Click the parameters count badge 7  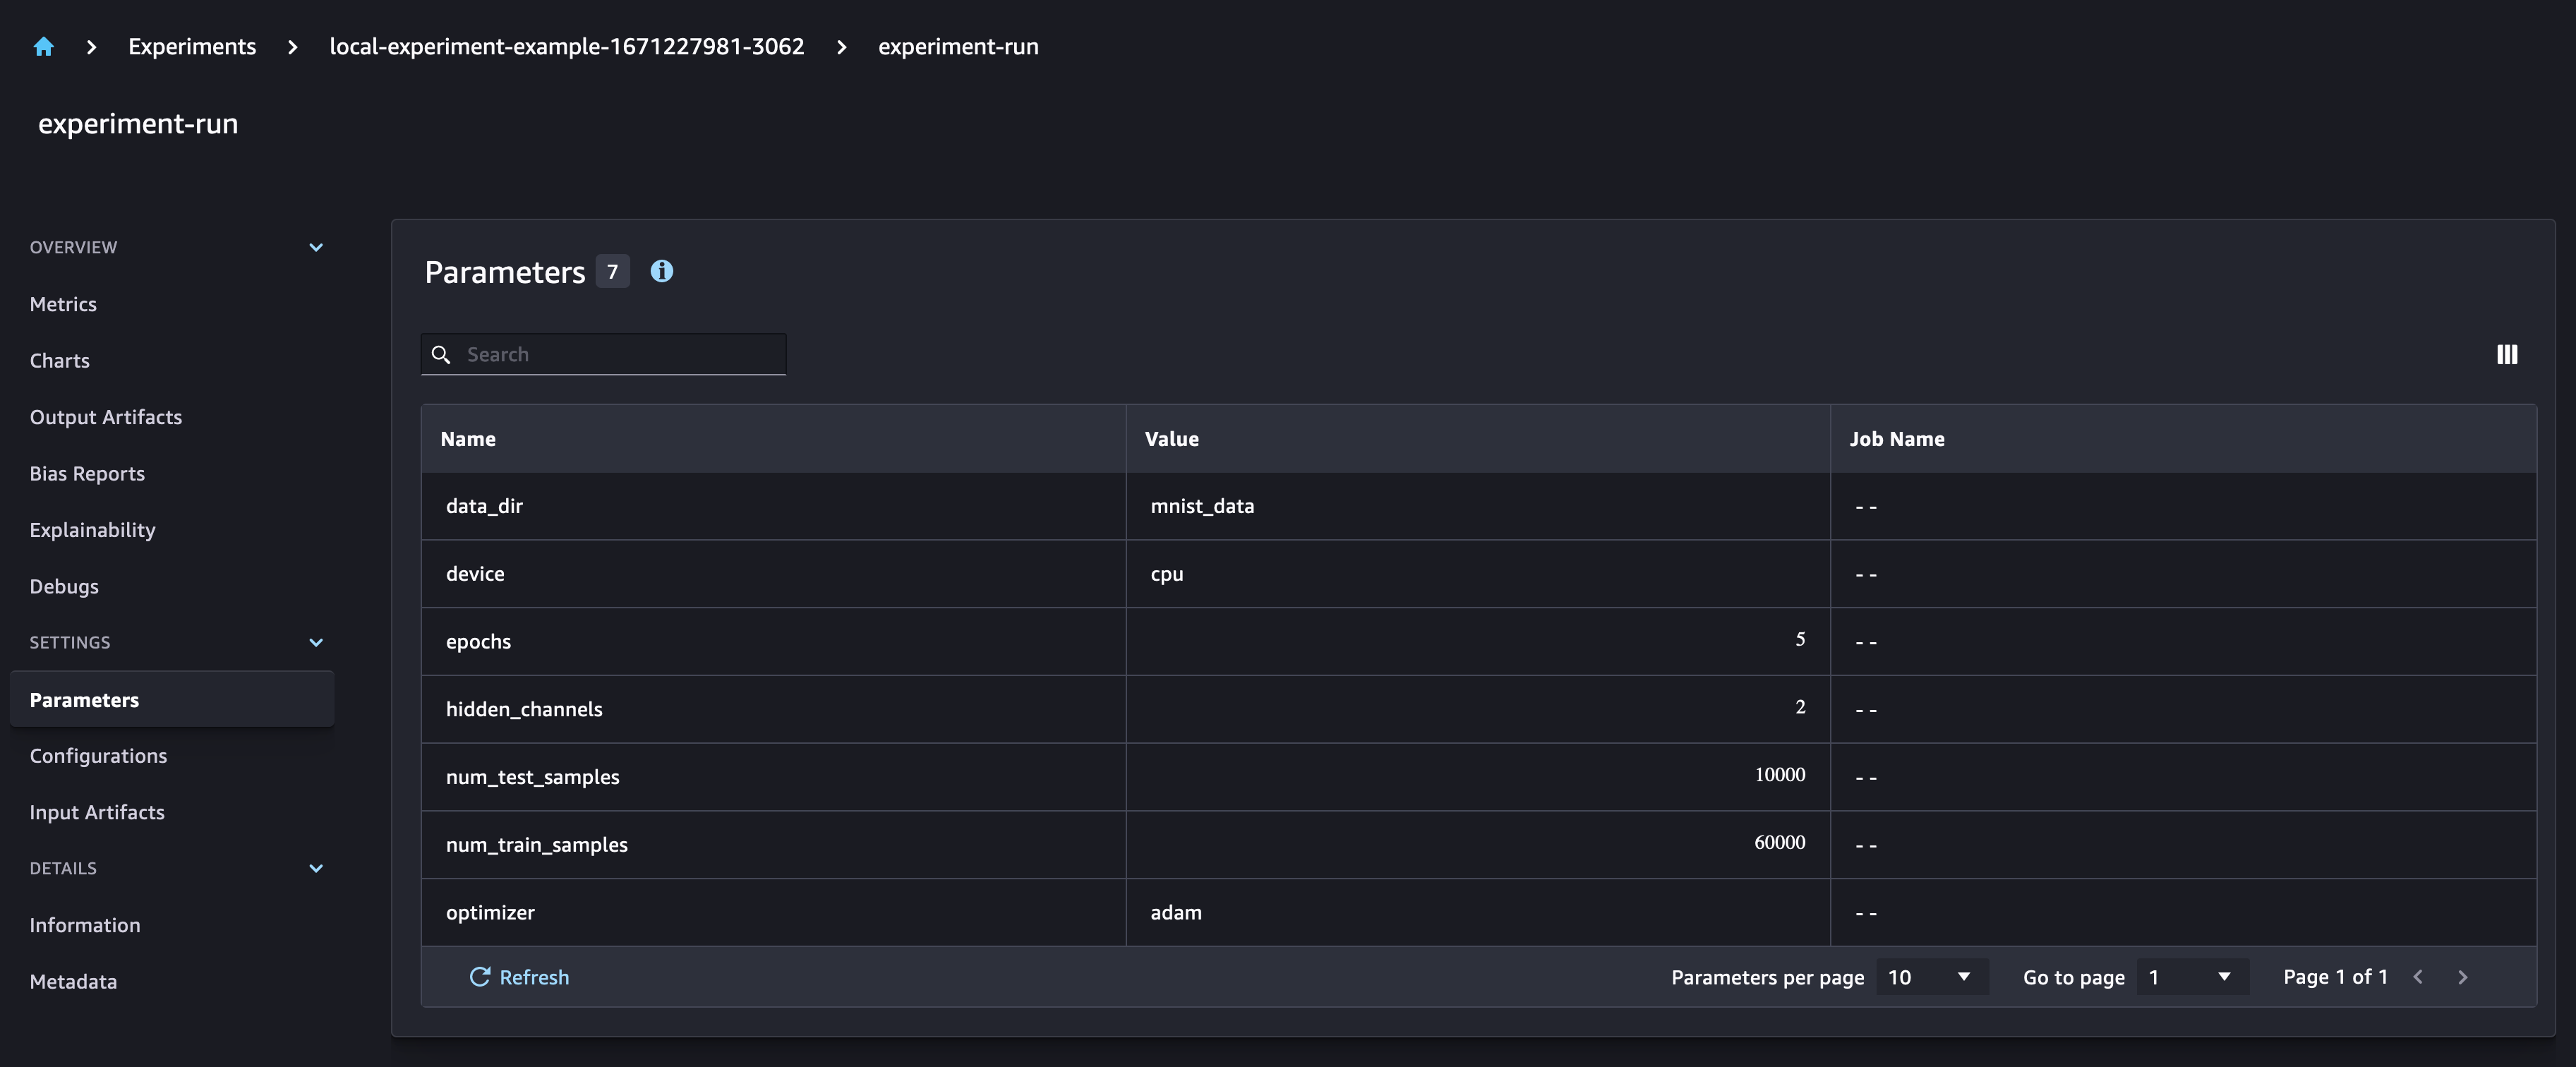coord(613,271)
